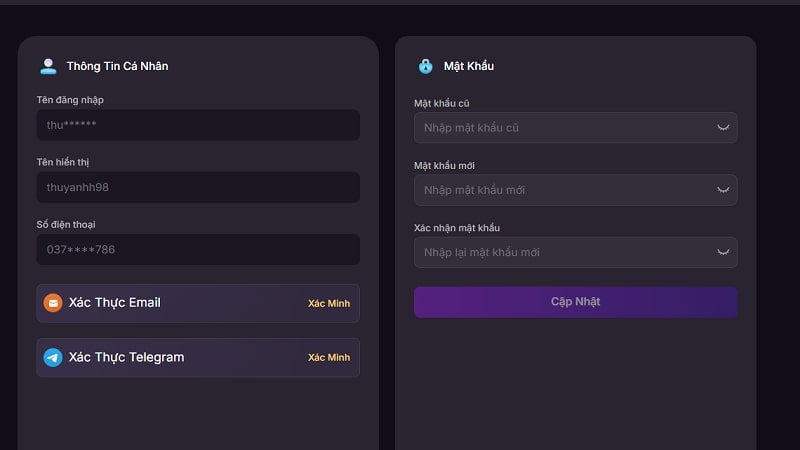Select the display name field thuyanhh98
The image size is (800, 450).
point(198,187)
